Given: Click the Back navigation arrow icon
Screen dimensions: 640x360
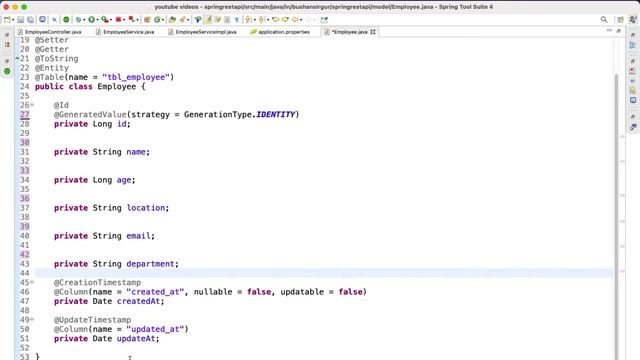Looking at the screenshot, I should pos(296,20).
